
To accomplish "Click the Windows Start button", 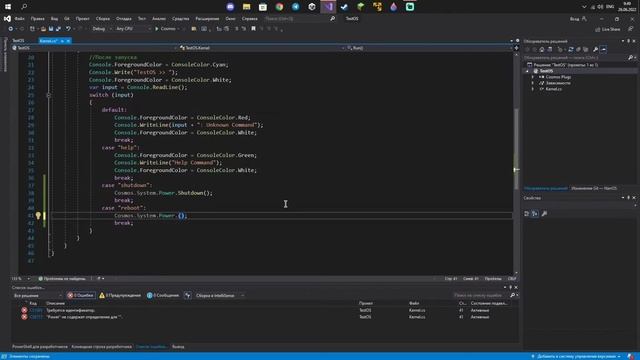I will [x=8, y=7].
